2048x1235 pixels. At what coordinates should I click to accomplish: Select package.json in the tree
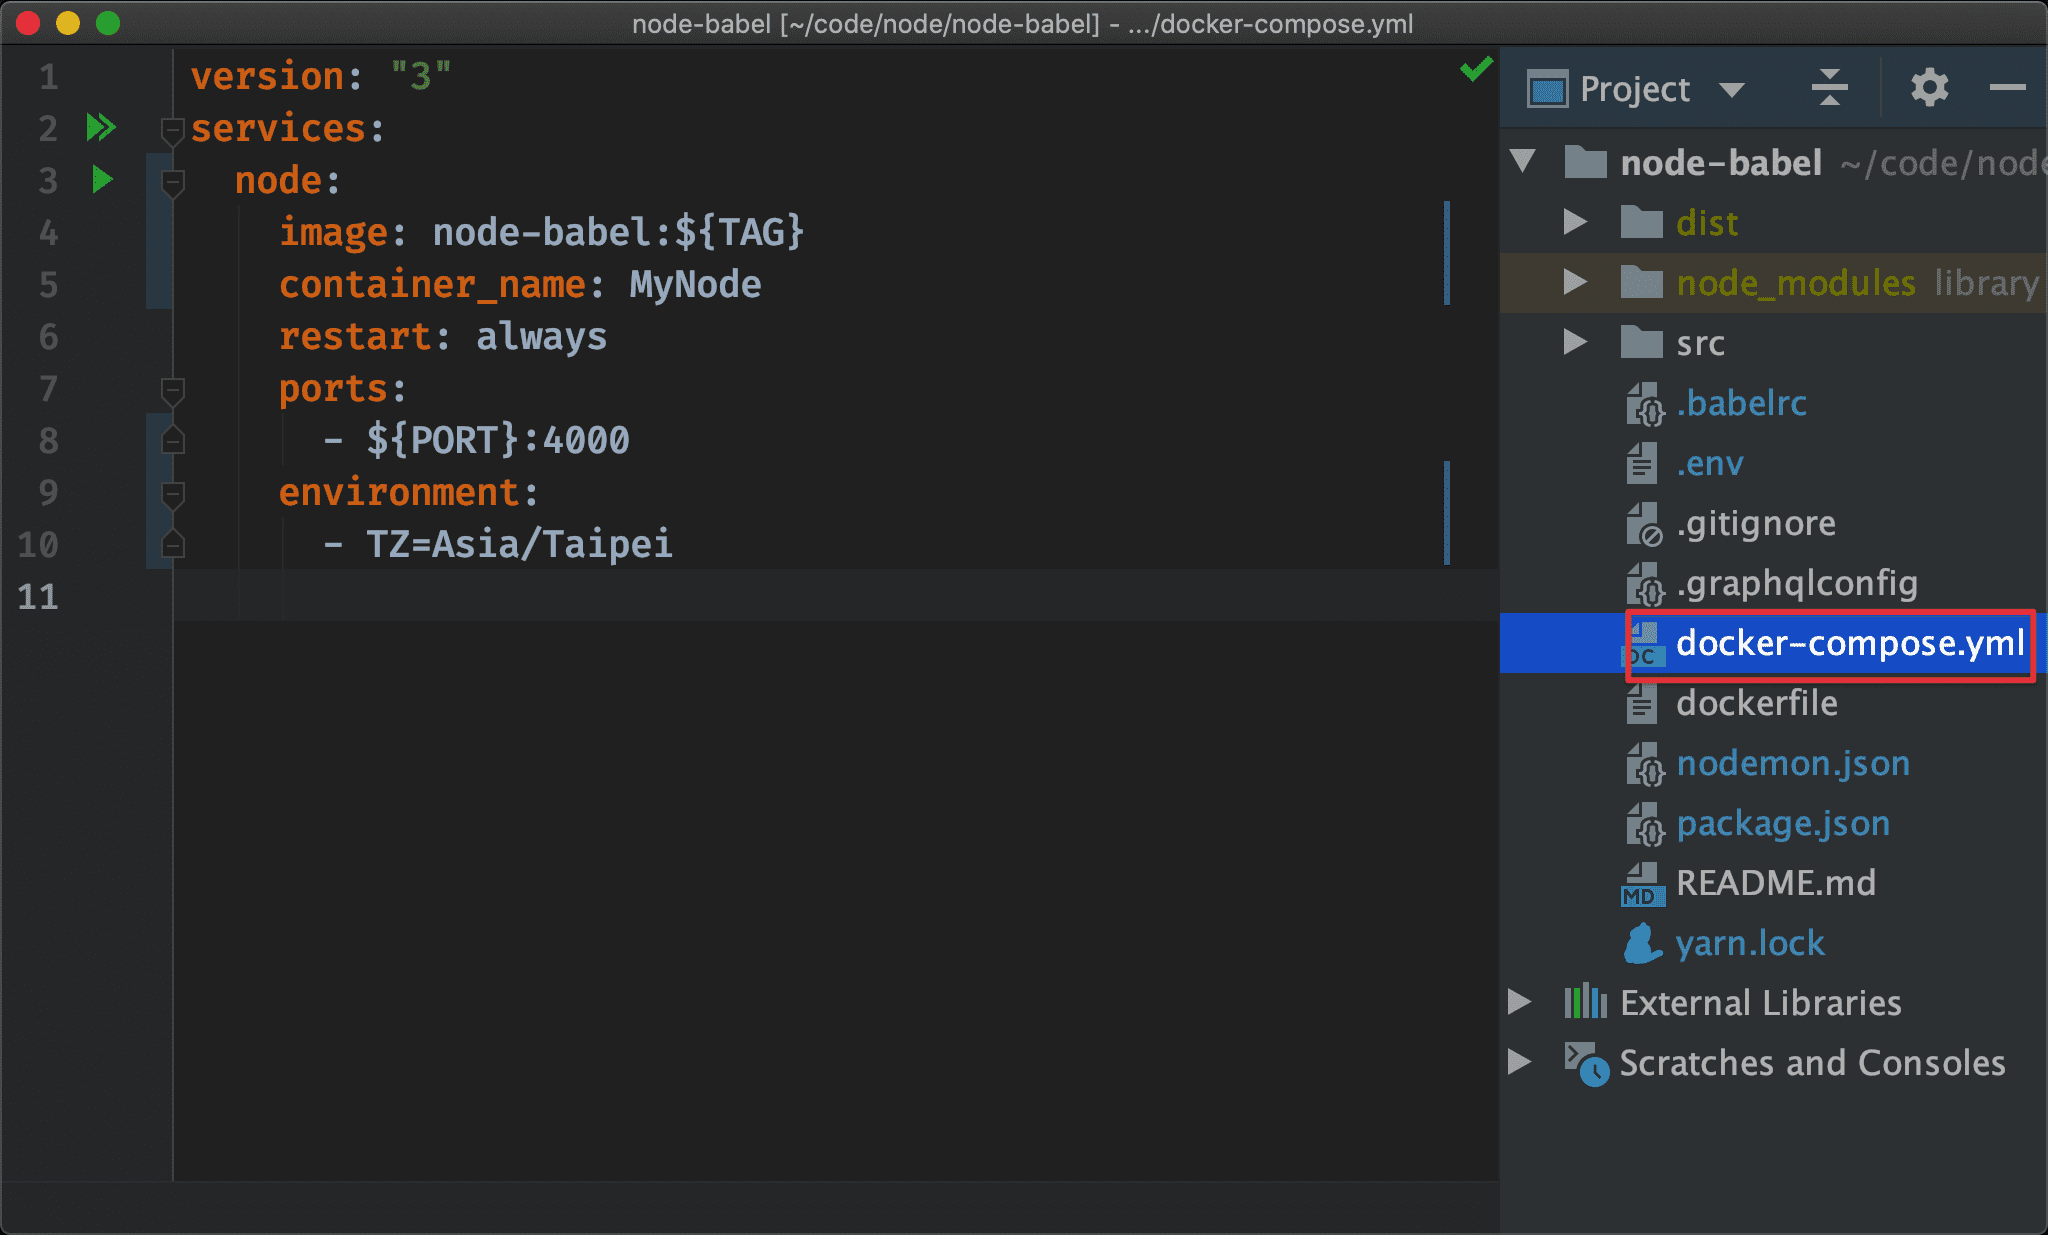[x=1783, y=823]
